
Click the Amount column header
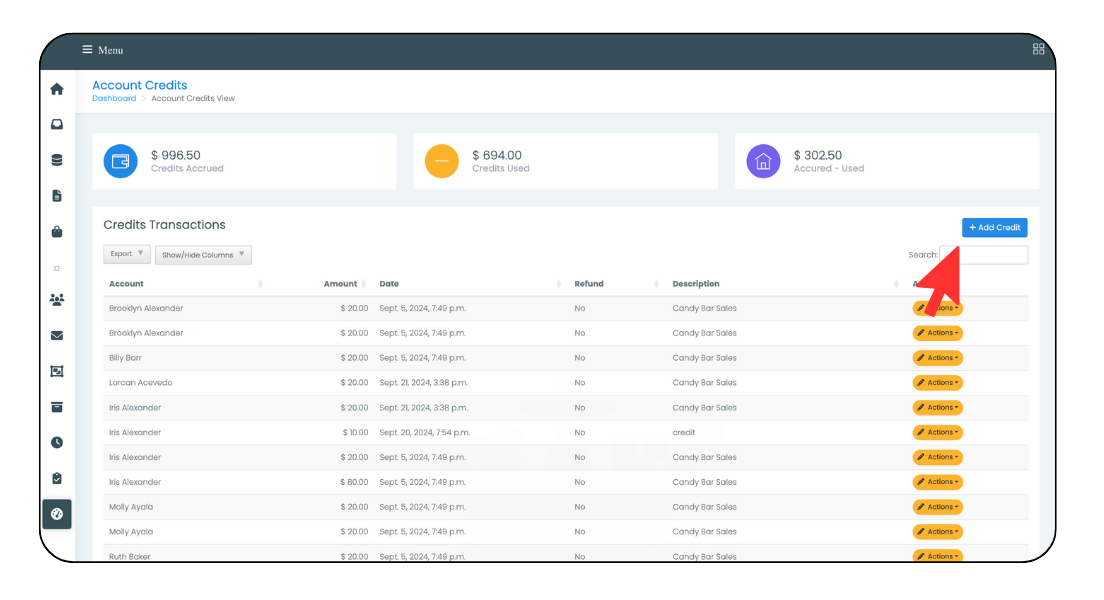(x=340, y=284)
